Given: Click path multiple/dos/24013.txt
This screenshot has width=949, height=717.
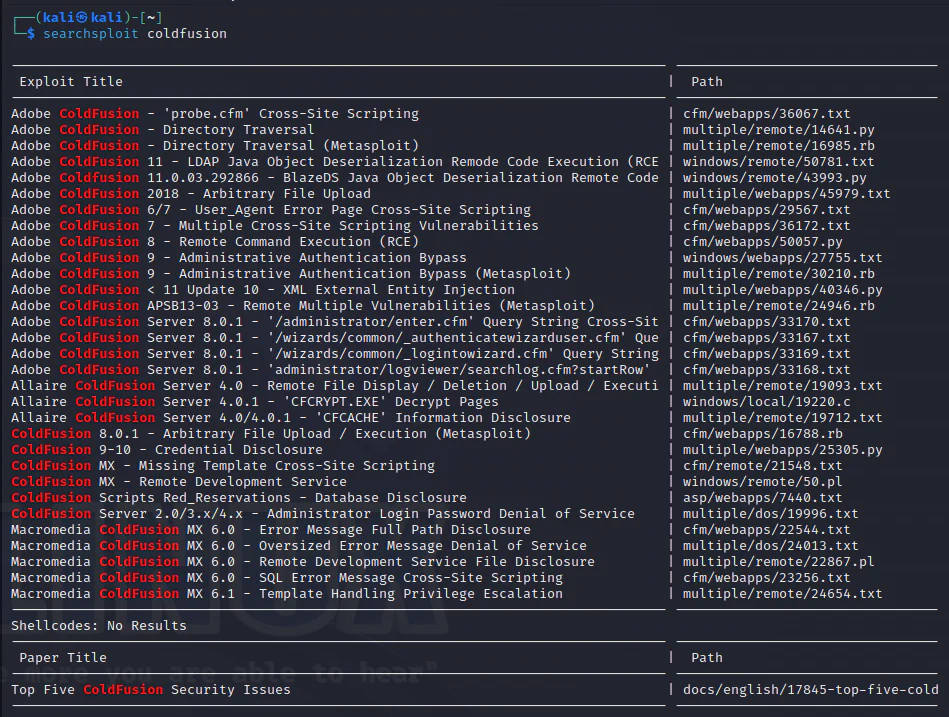Looking at the screenshot, I should (770, 546).
